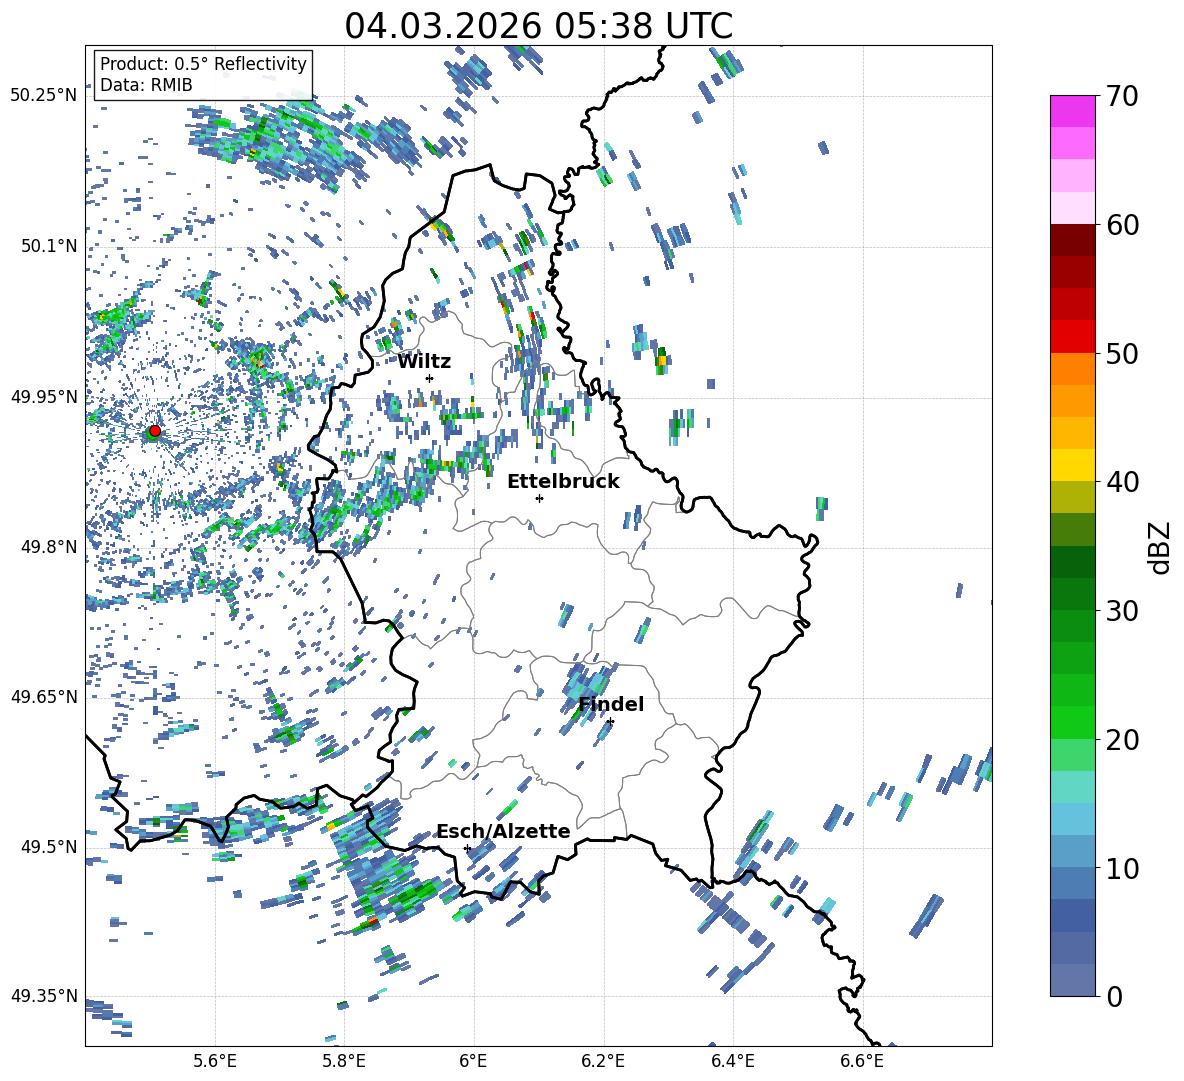Select the Esch/Alzette city label
Image resolution: width=1184 pixels, height=1081 pixels.
pyautogui.click(x=503, y=831)
